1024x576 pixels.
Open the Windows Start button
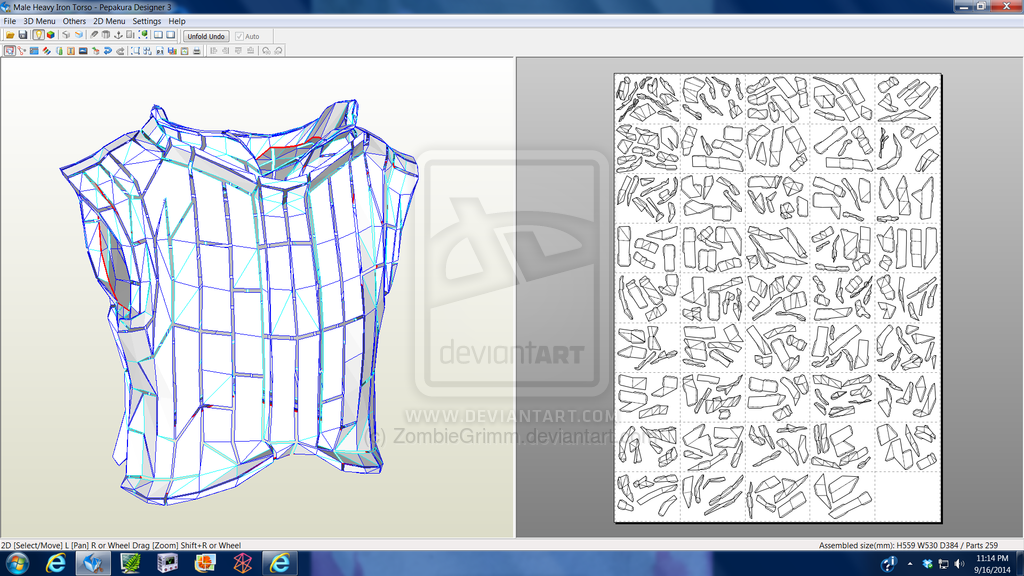(x=16, y=563)
